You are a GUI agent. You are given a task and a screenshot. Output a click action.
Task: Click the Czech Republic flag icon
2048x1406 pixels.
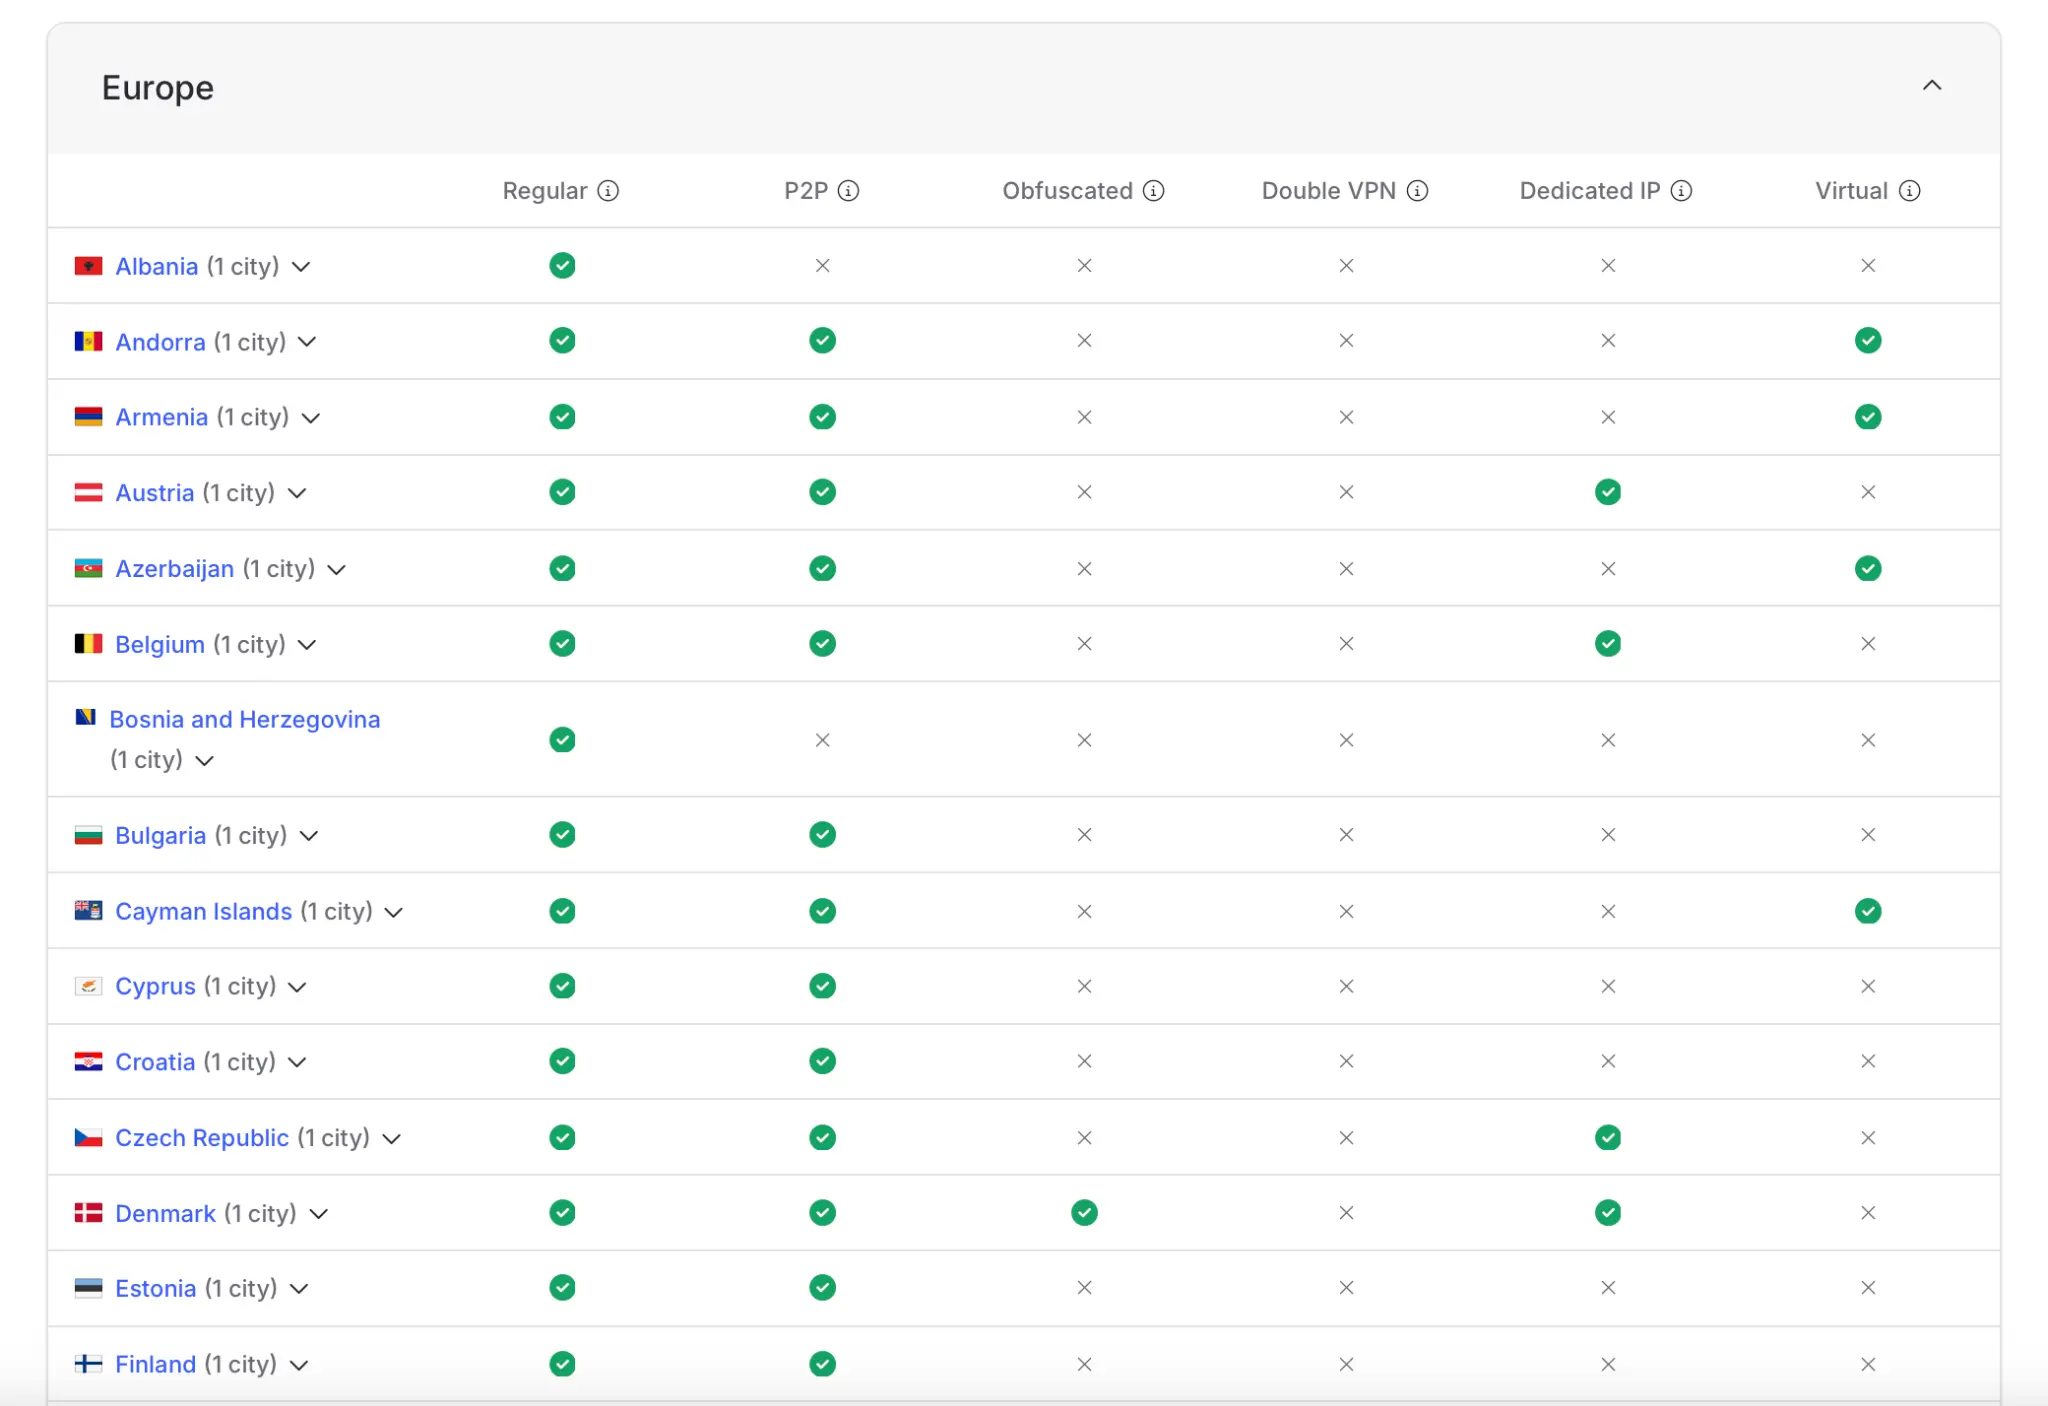(x=89, y=1138)
